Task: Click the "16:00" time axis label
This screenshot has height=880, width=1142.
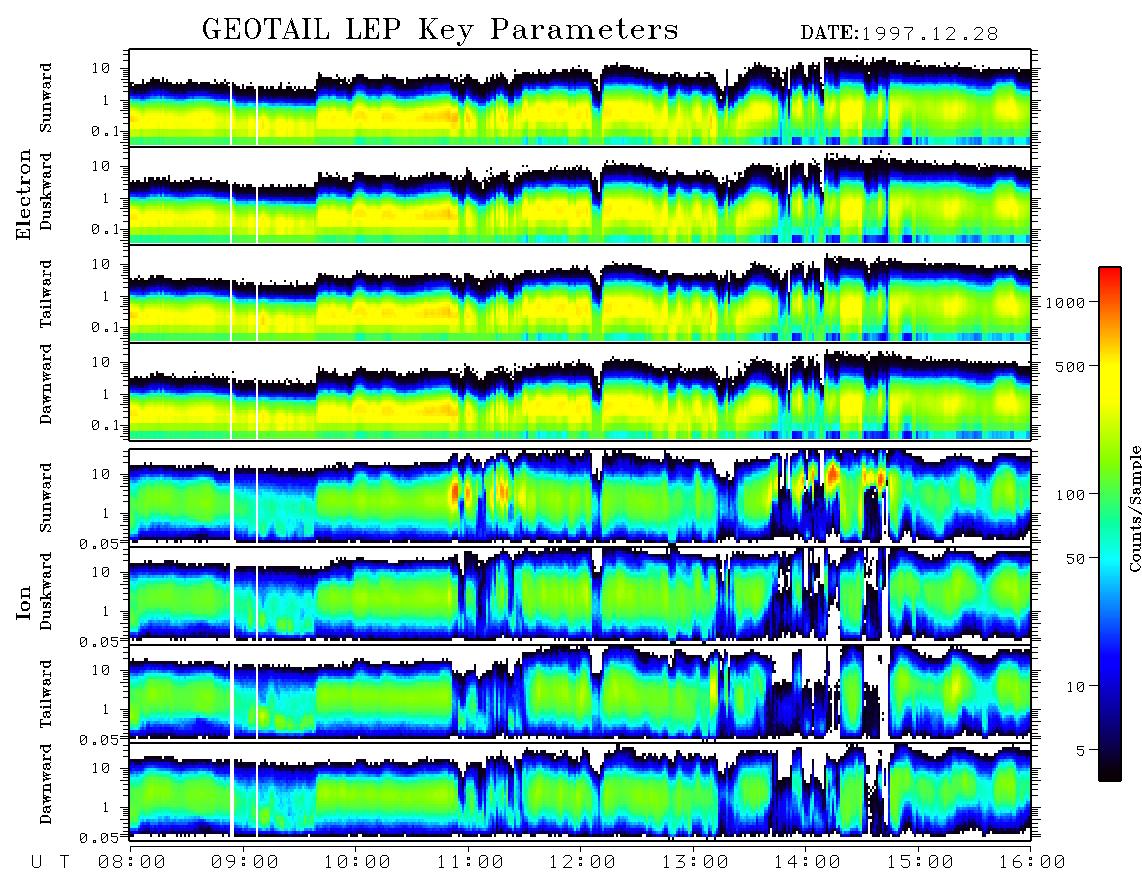Action: (x=1032, y=862)
